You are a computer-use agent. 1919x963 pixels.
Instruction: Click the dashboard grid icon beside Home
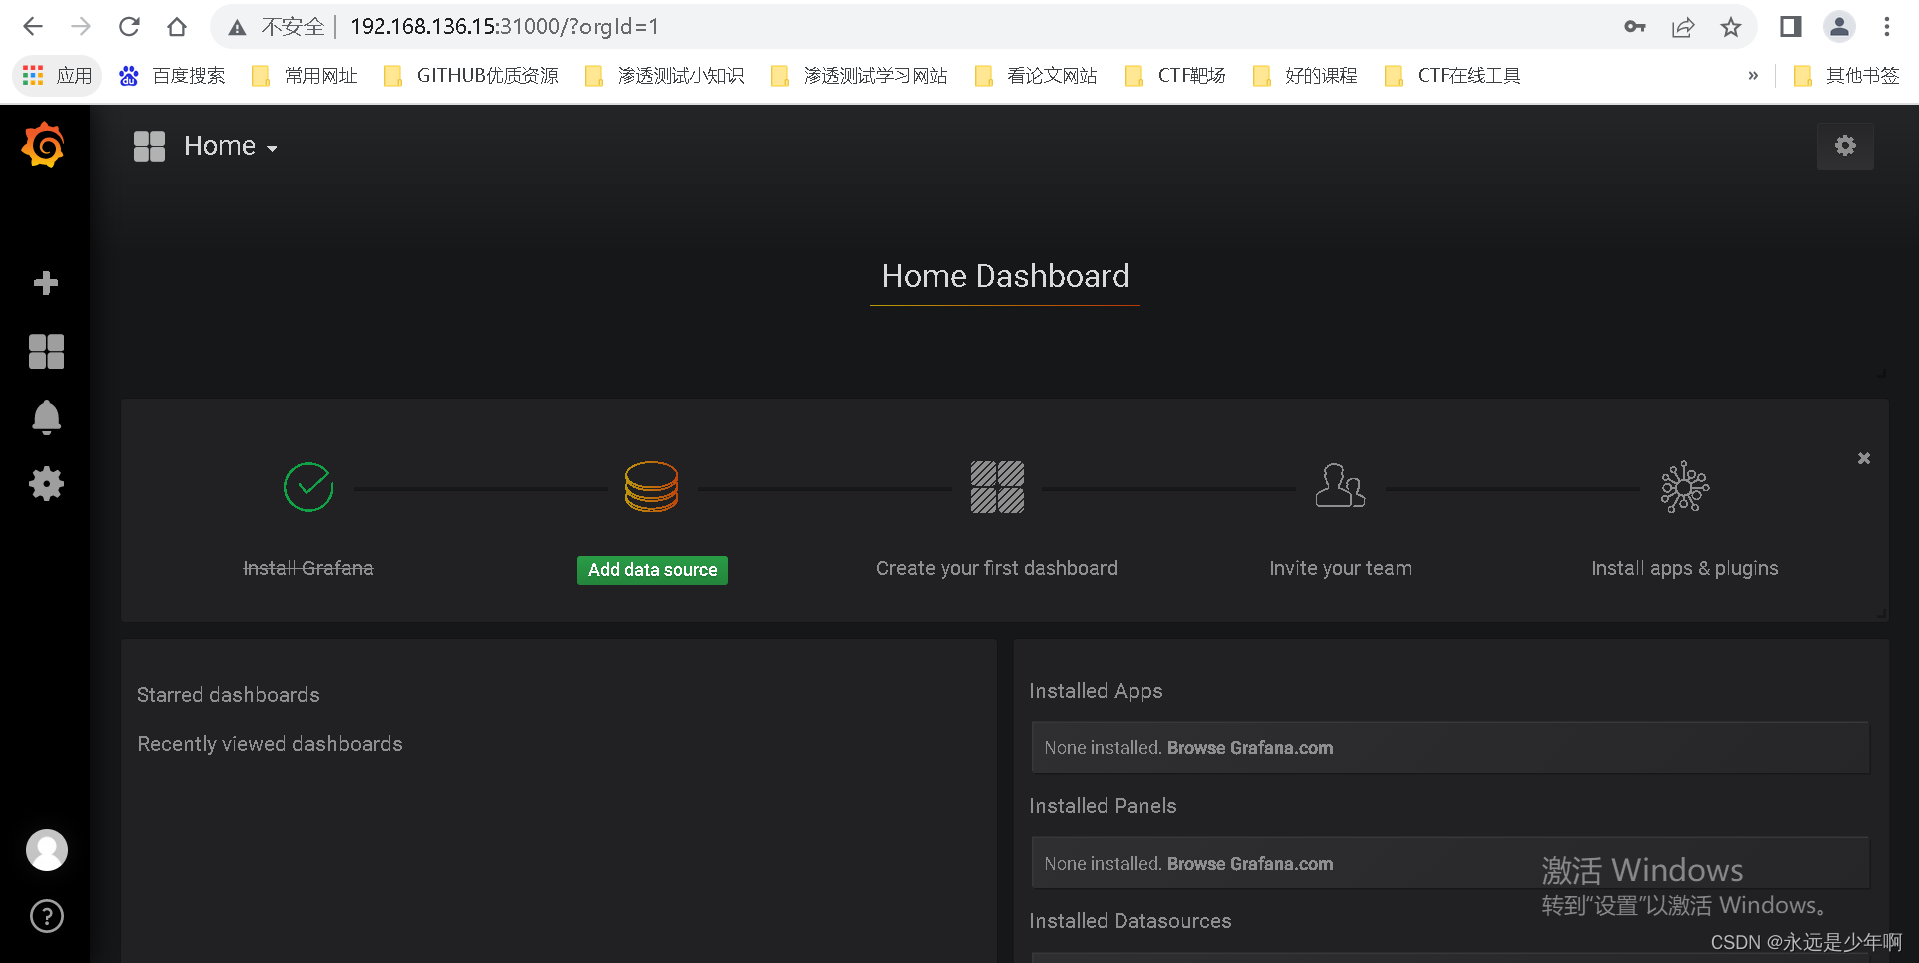click(x=150, y=146)
